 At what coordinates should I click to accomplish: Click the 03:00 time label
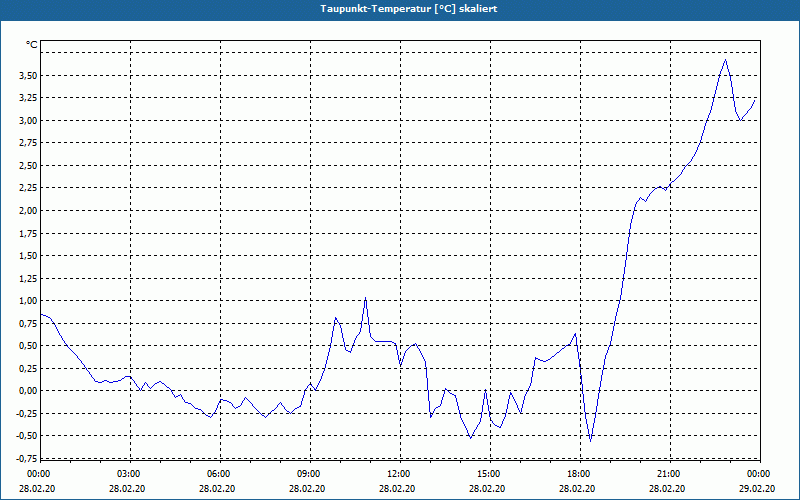click(x=131, y=474)
